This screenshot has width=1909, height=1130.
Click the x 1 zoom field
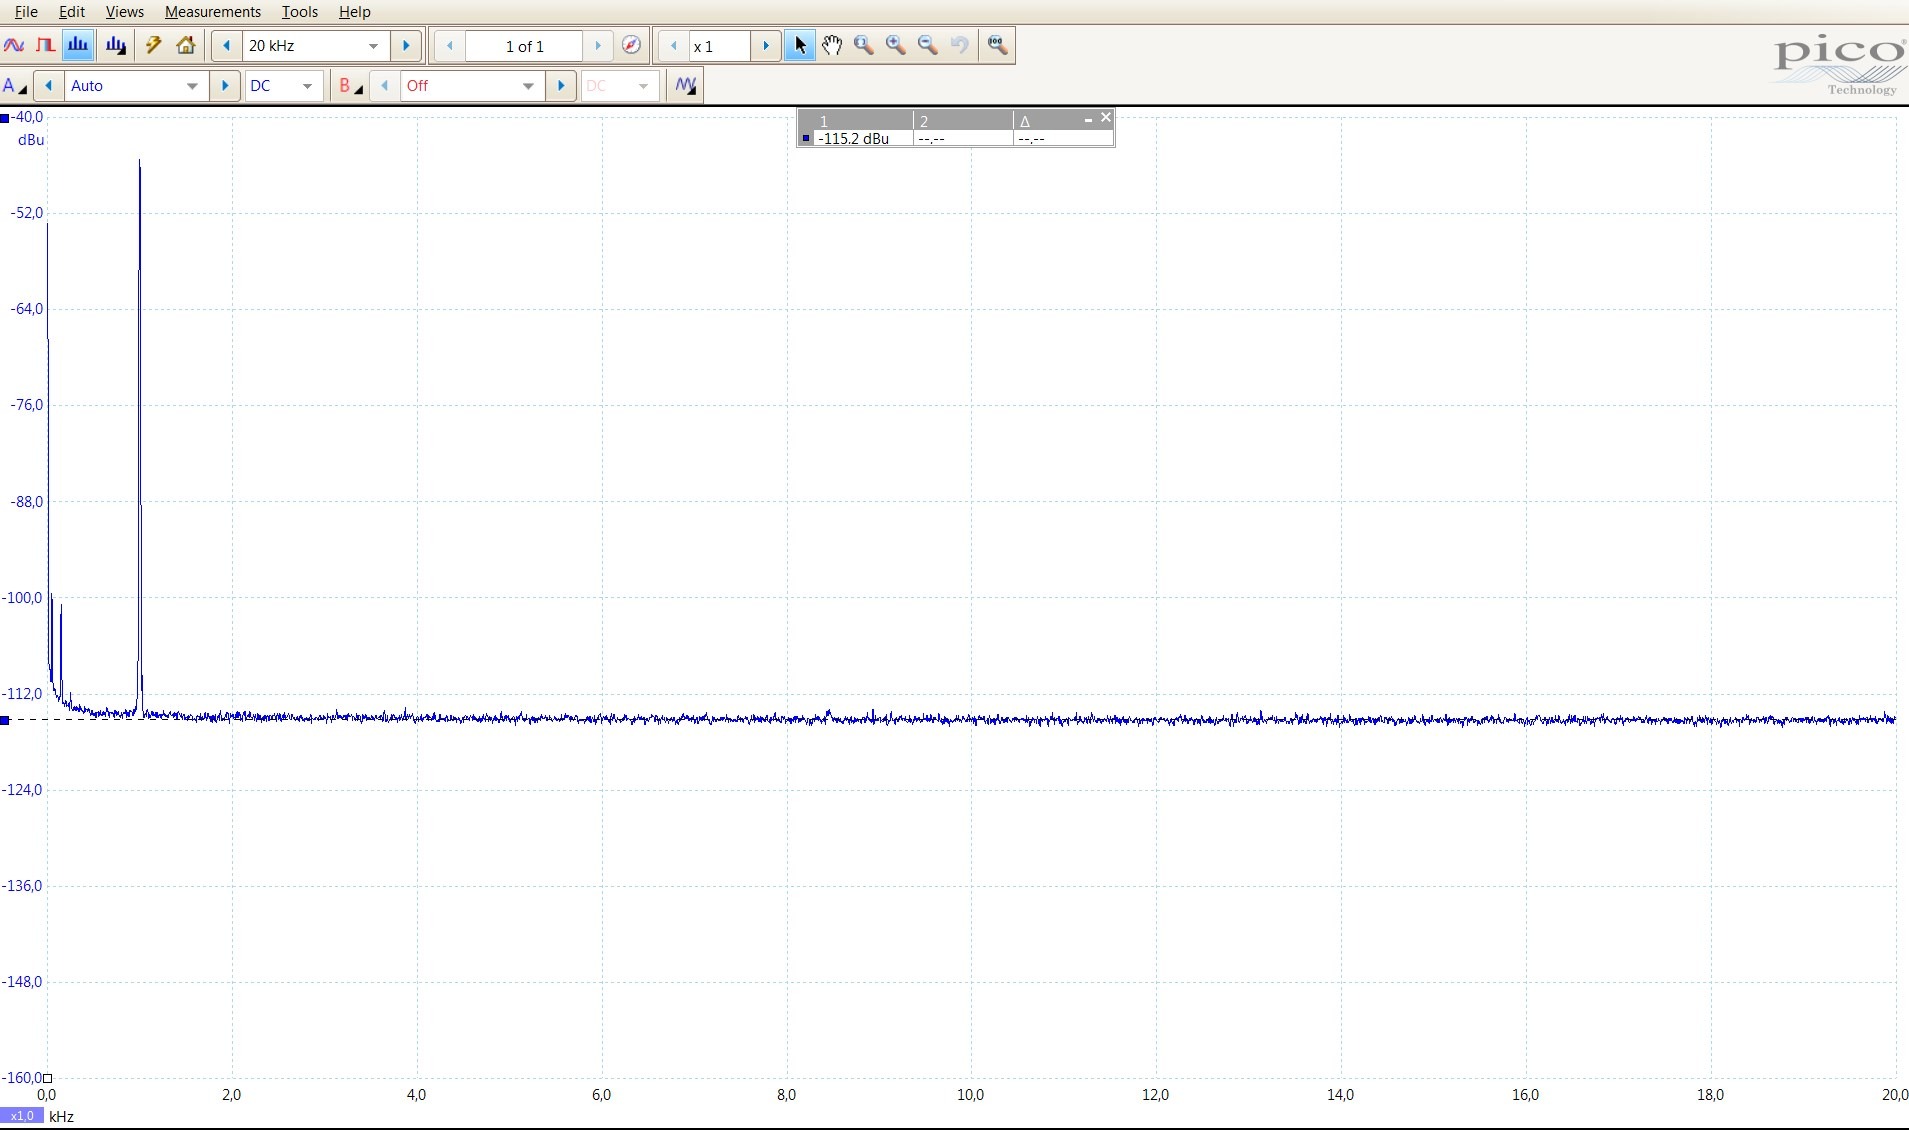[718, 46]
